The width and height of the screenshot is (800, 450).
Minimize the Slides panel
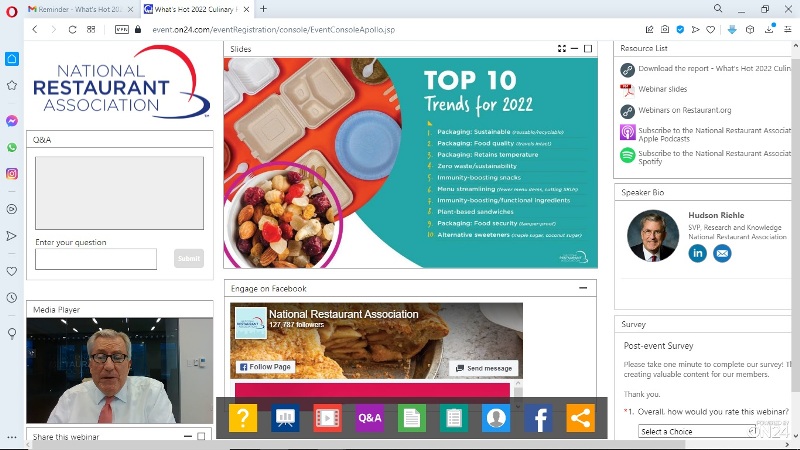(x=574, y=48)
